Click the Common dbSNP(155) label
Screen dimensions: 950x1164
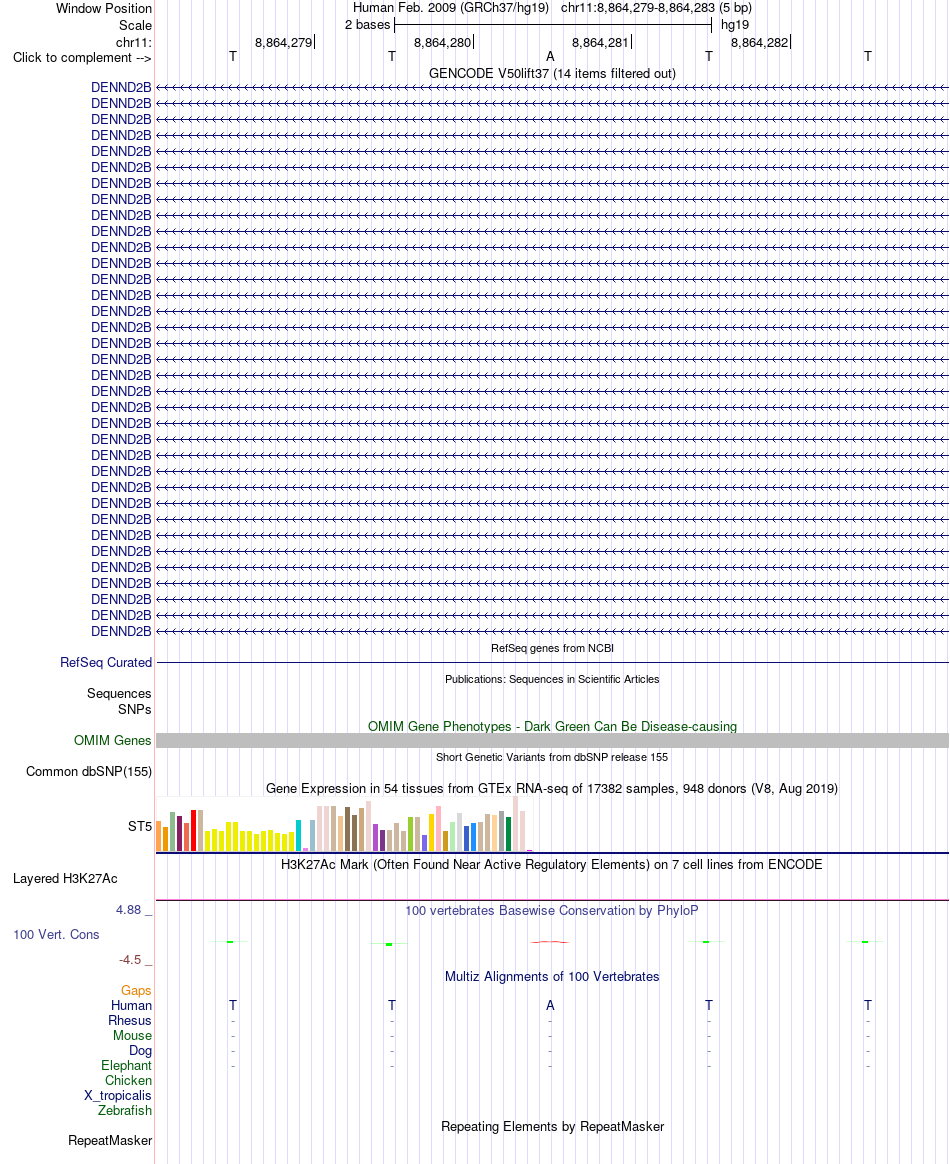pos(89,771)
